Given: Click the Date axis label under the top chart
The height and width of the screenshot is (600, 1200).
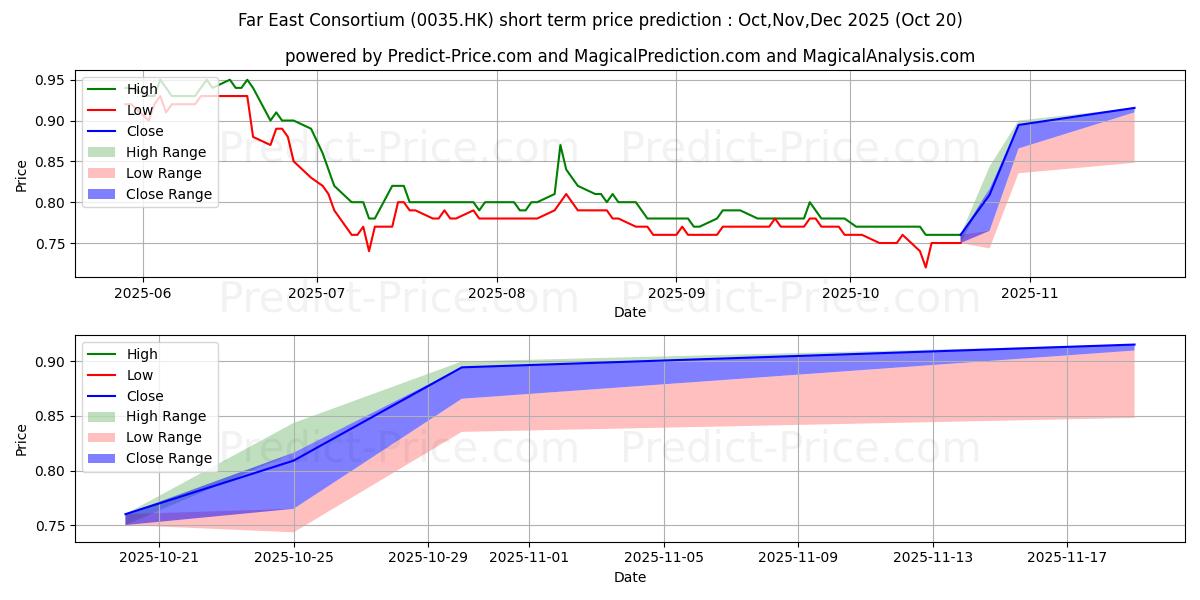Looking at the screenshot, I should 629,312.
